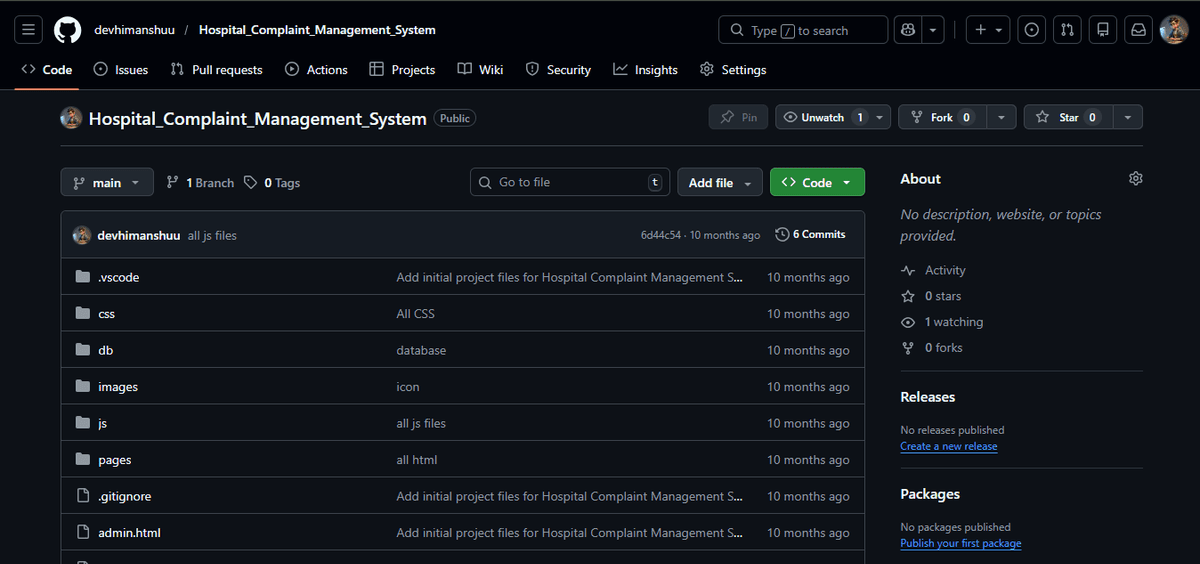Click the 'All CSS' commit message
The image size is (1200, 564).
[415, 314]
